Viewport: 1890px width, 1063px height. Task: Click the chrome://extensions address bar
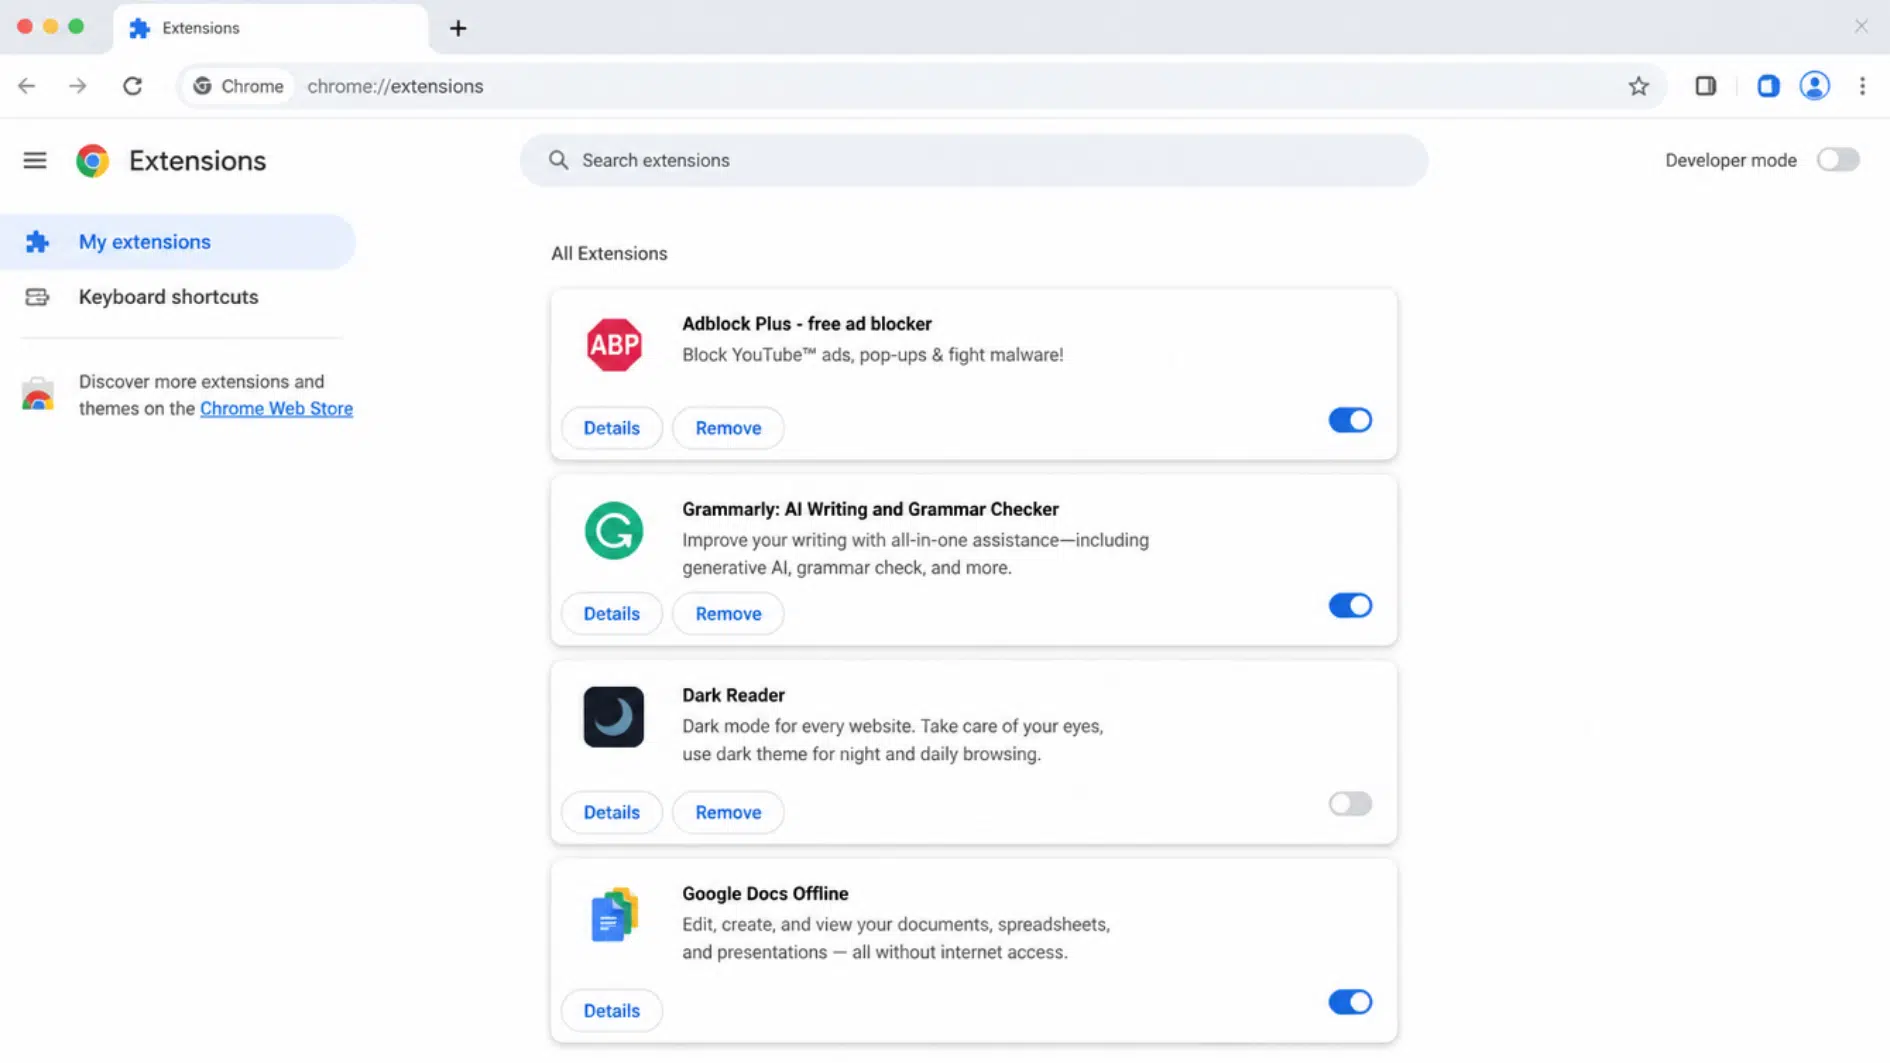pos(920,86)
